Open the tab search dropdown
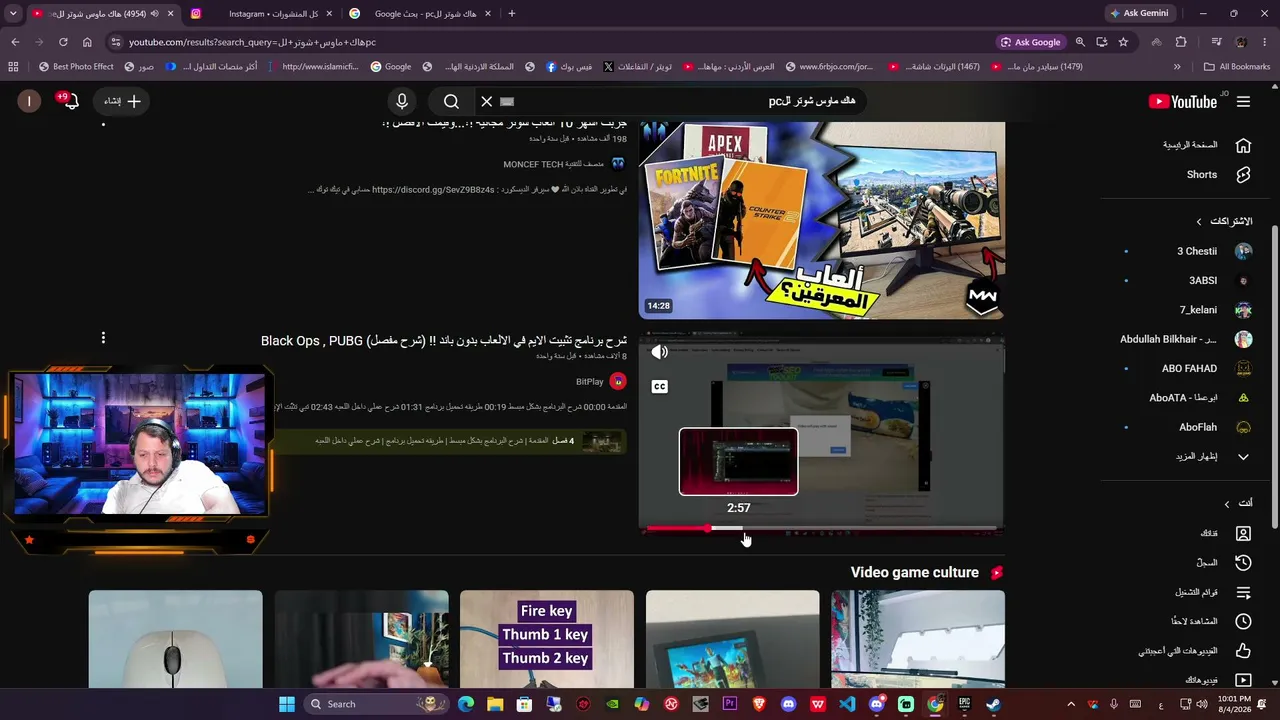This screenshot has height=720, width=1280. click(13, 14)
